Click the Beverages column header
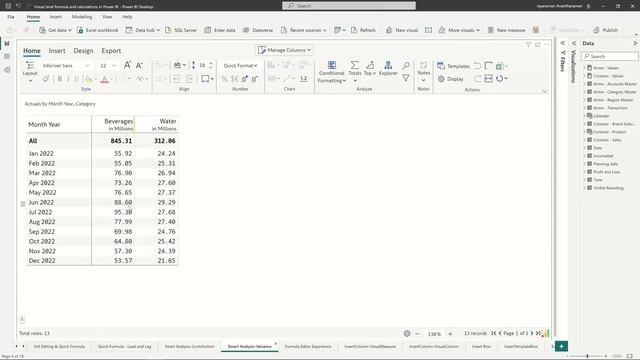The image size is (640, 360). coord(114,124)
